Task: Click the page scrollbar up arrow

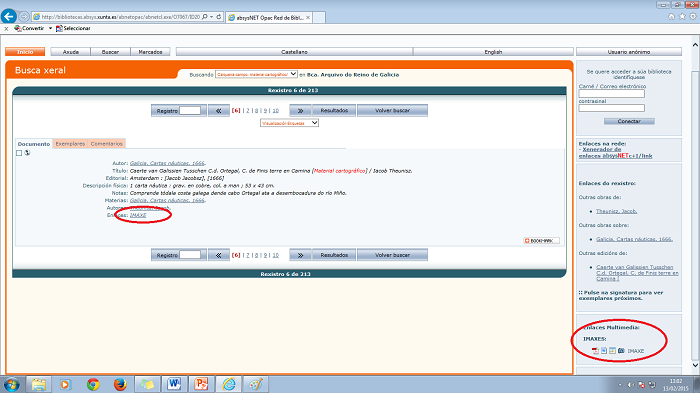Action: click(695, 45)
